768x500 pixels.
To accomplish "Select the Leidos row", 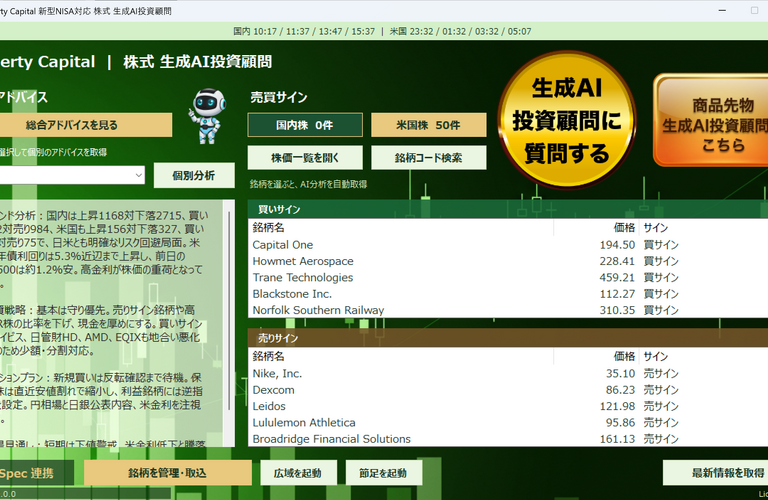I will tap(508, 406).
